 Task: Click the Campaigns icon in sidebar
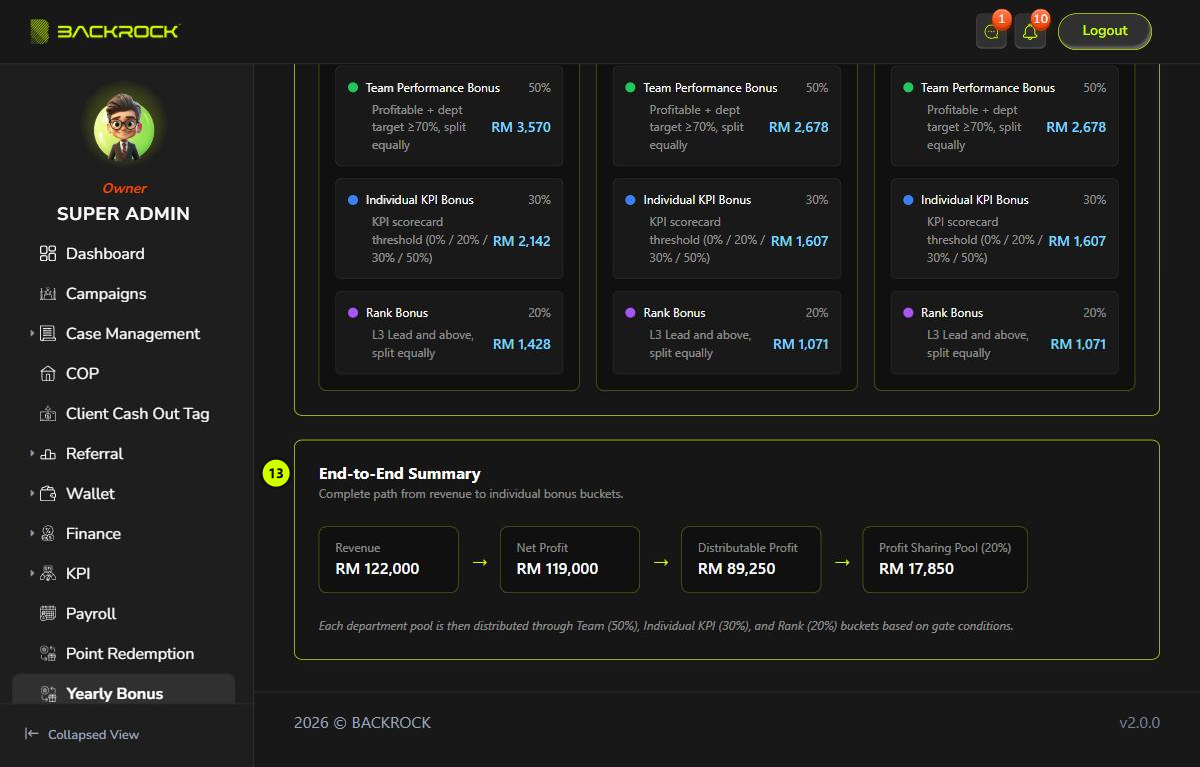(x=48, y=294)
